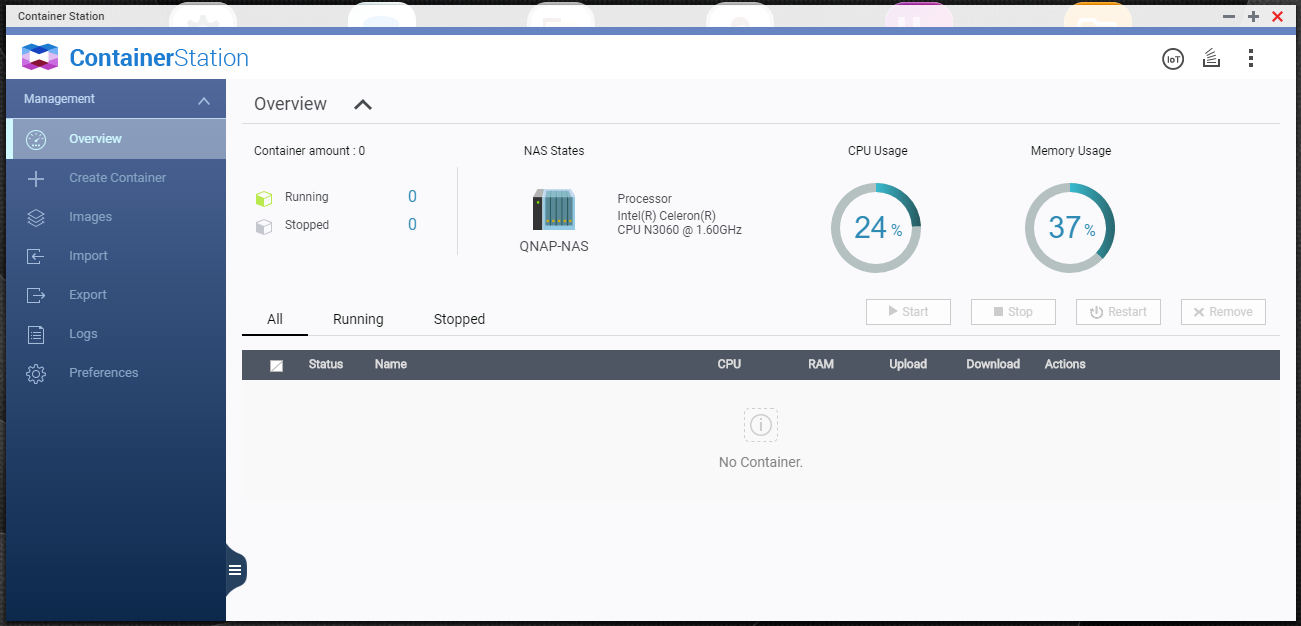Screen dimensions: 1301x626
Task: Click the Restart button
Action: (x=1118, y=312)
